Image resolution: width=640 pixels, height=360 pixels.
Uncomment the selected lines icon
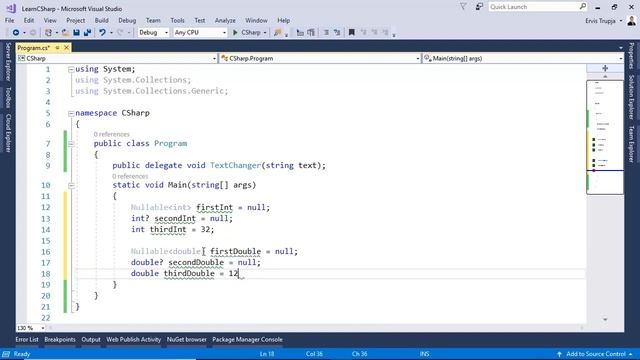click(x=337, y=32)
